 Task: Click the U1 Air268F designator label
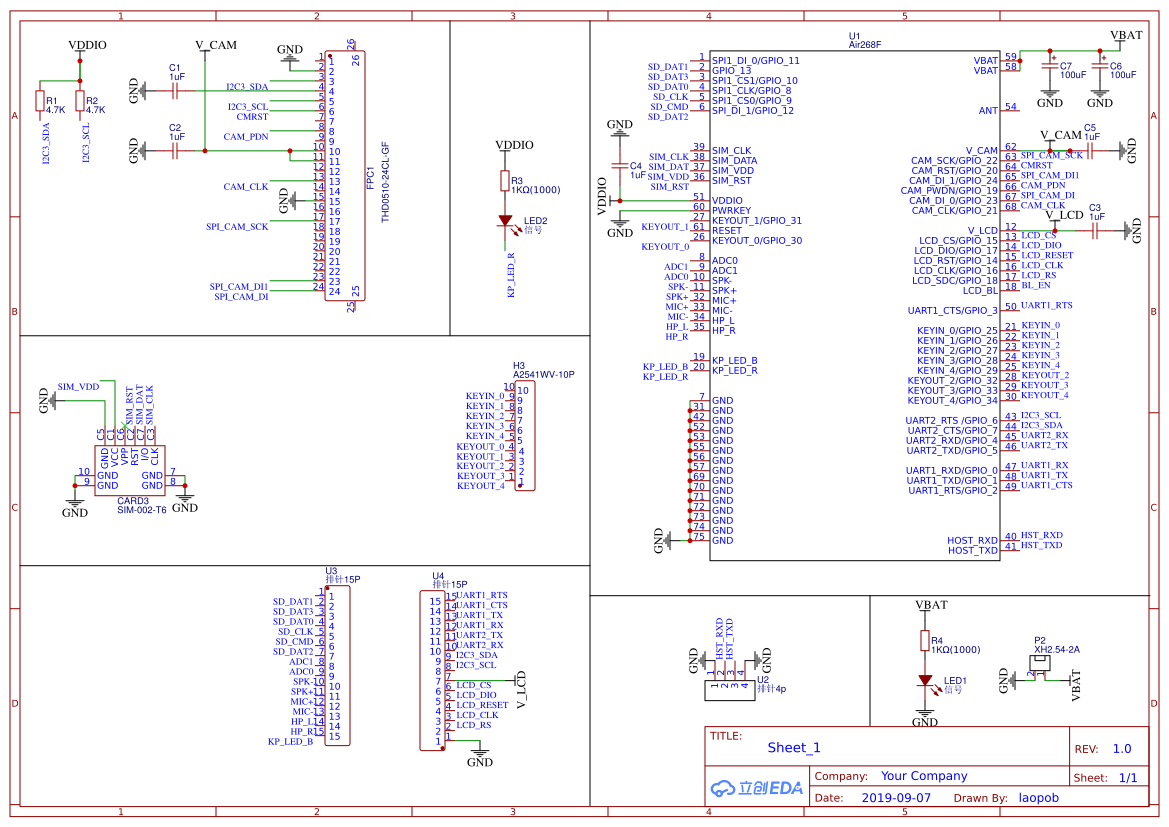pyautogui.click(x=865, y=40)
